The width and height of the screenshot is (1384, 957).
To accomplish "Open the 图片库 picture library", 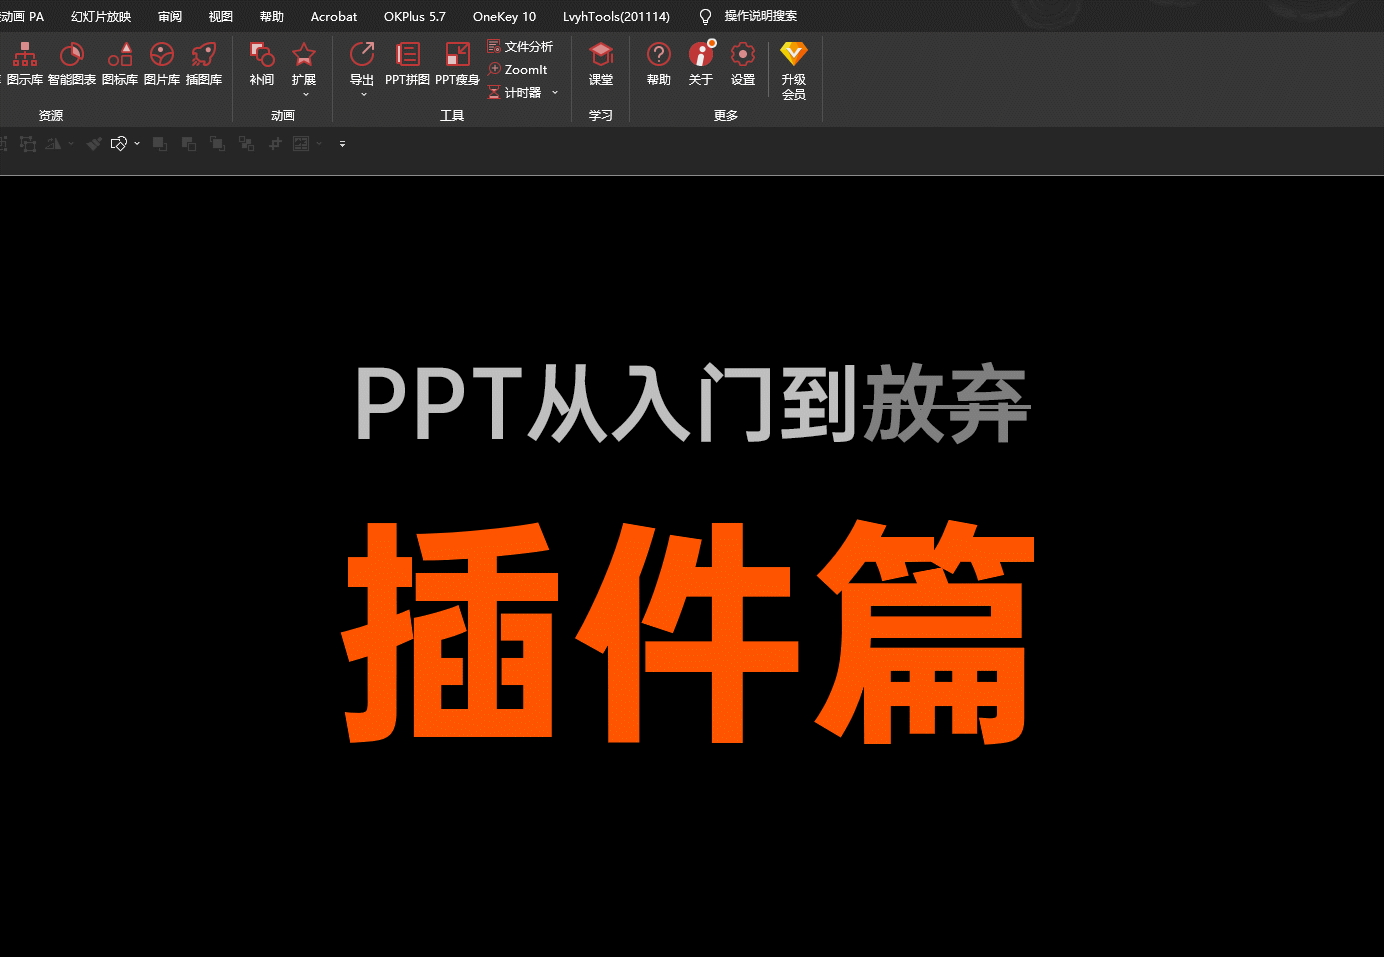I will 161,62.
